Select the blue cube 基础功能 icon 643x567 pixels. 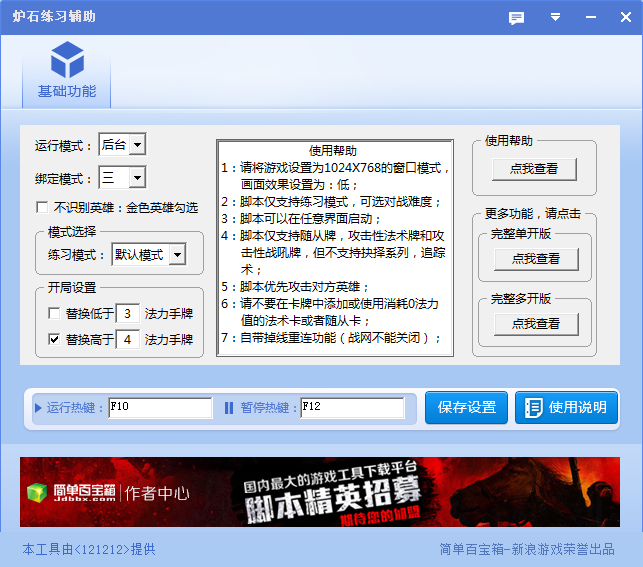[x=67, y=60]
